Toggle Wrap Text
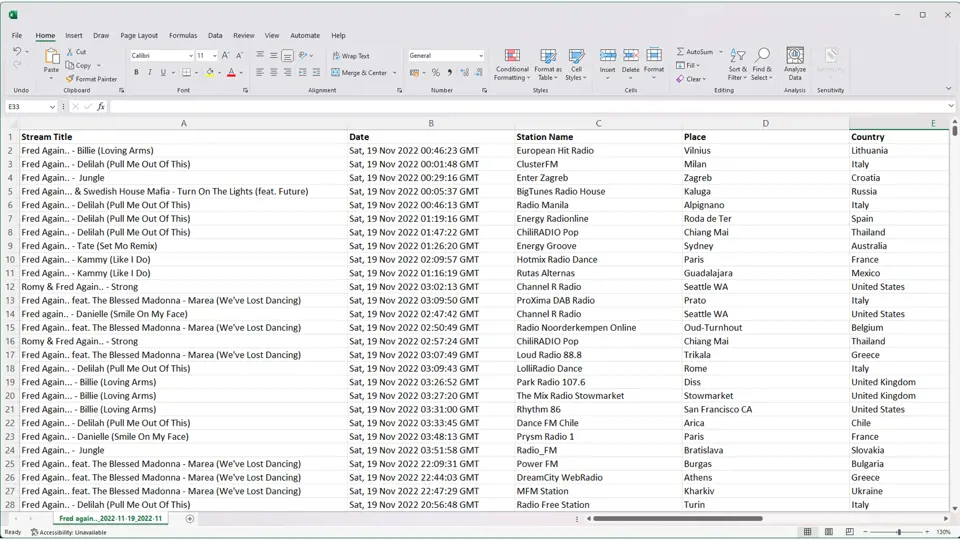Image resolution: width=960 pixels, height=540 pixels. (x=351, y=56)
